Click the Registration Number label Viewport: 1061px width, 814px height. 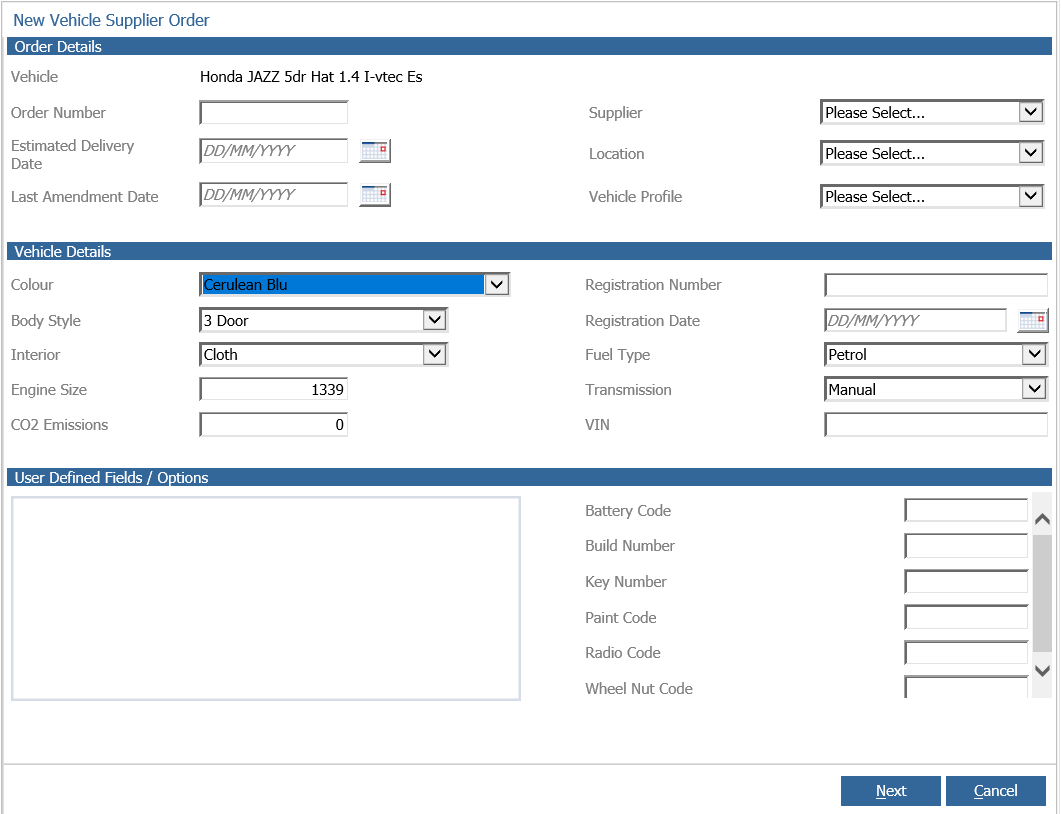(653, 285)
